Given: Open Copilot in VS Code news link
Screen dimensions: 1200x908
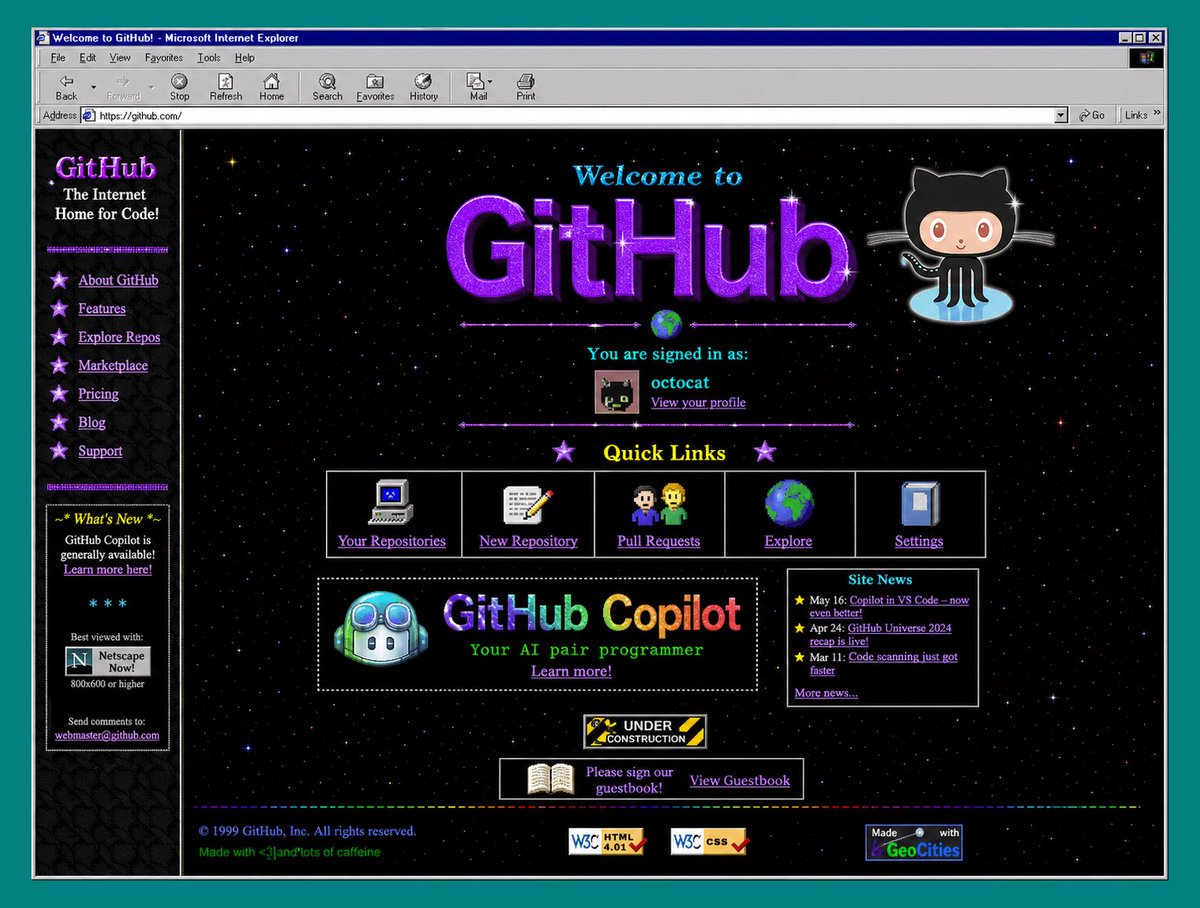Looking at the screenshot, I should click(x=889, y=607).
